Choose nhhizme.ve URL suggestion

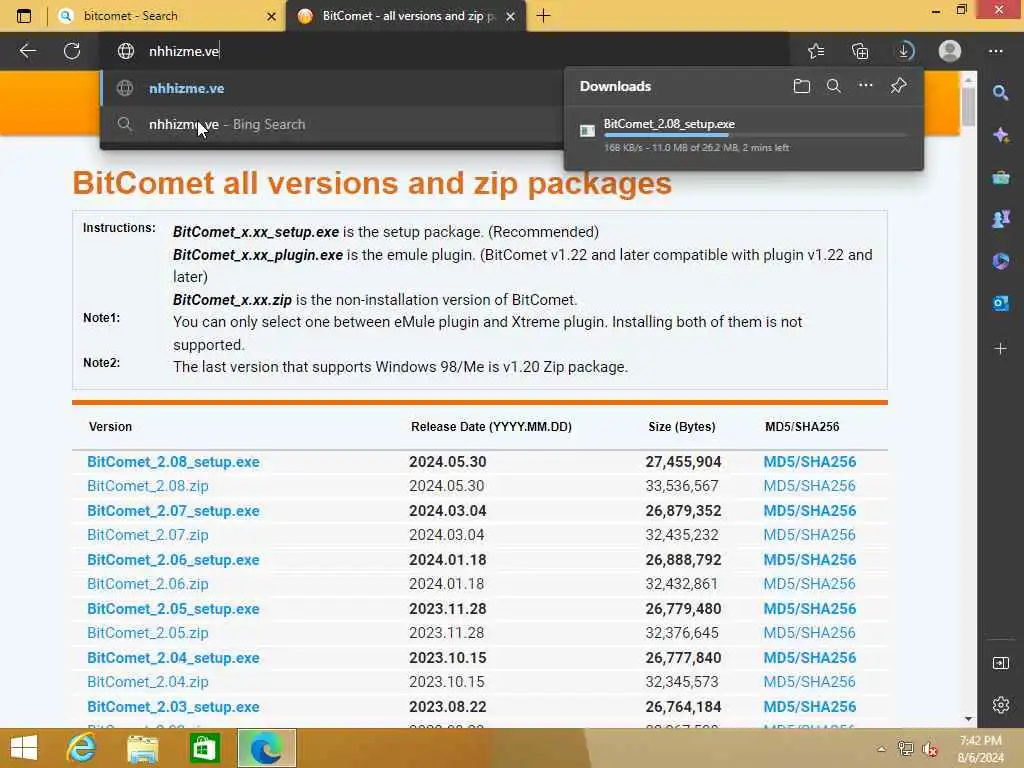click(332, 88)
